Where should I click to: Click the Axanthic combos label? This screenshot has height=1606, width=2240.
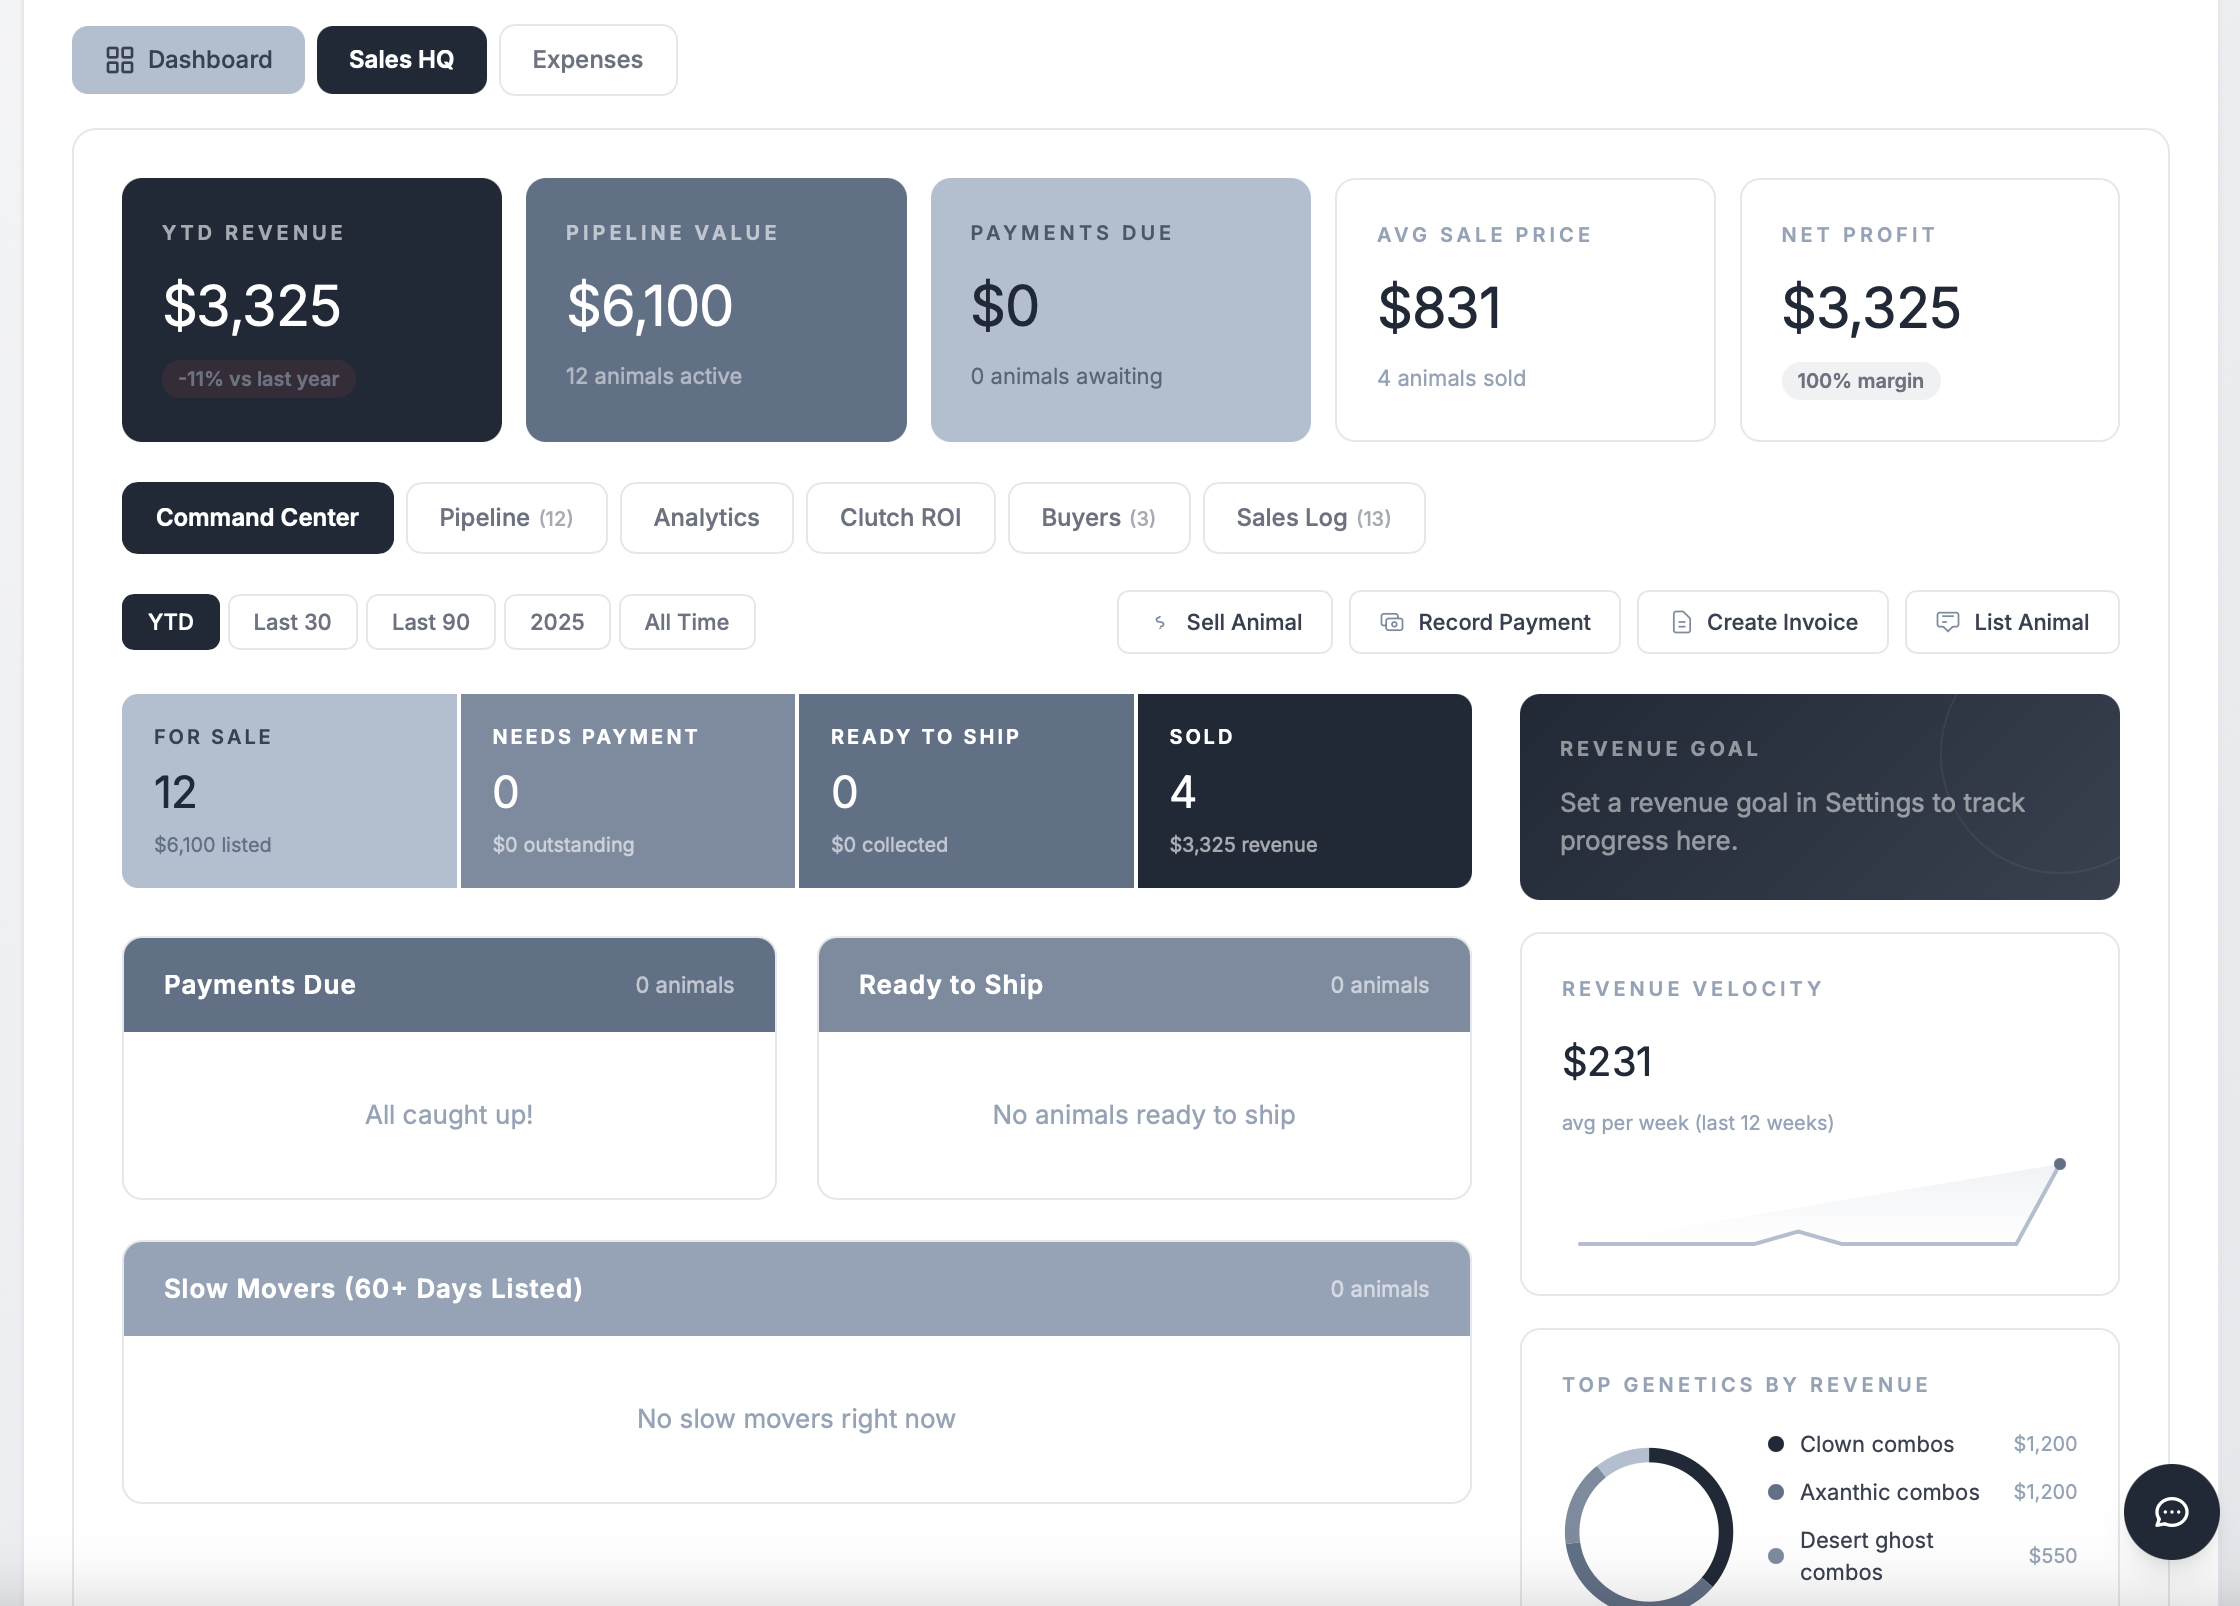click(x=1890, y=1492)
